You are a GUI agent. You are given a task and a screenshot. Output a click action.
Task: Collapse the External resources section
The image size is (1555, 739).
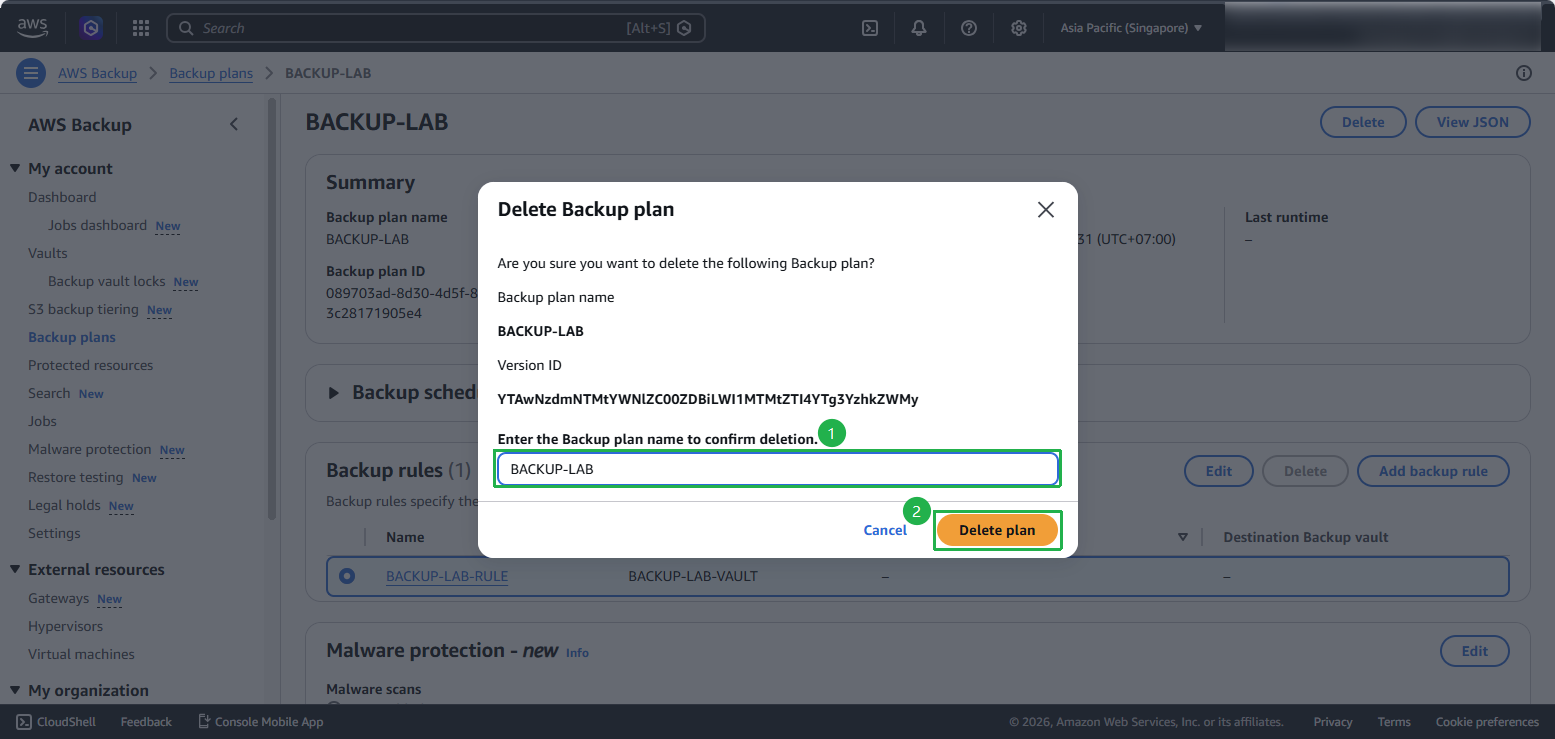coord(16,570)
